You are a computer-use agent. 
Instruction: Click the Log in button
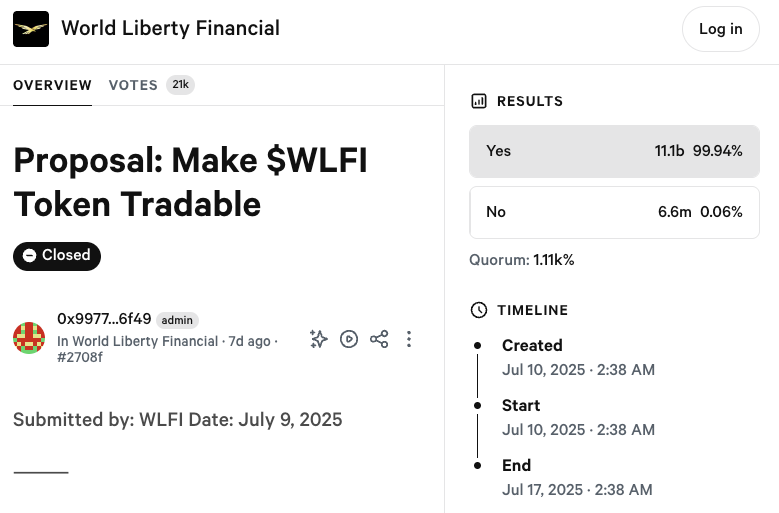click(720, 29)
